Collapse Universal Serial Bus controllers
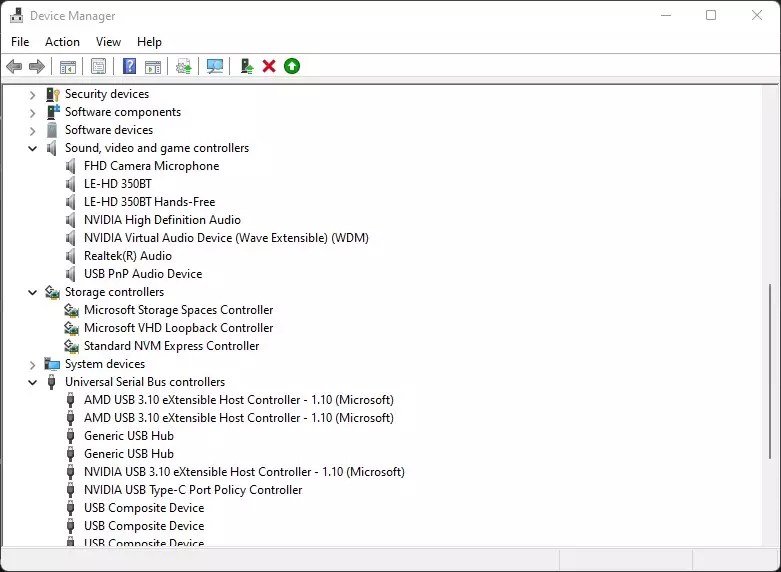781x572 pixels. tap(32, 382)
